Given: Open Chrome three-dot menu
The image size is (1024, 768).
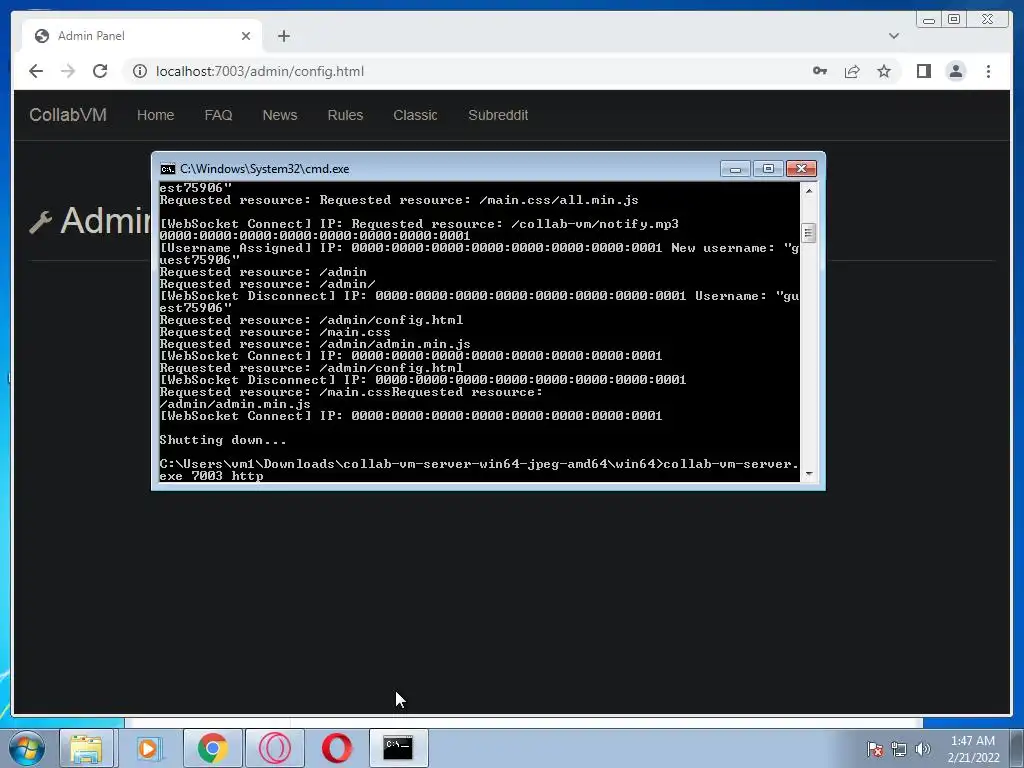Looking at the screenshot, I should 988,71.
